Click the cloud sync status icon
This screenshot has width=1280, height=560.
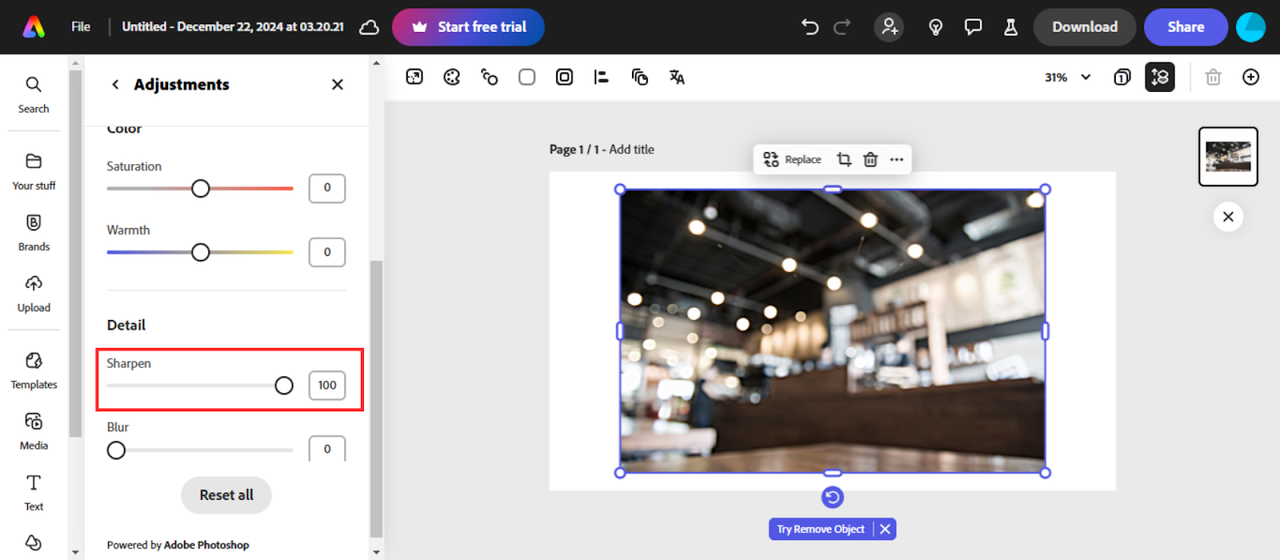pyautogui.click(x=369, y=27)
